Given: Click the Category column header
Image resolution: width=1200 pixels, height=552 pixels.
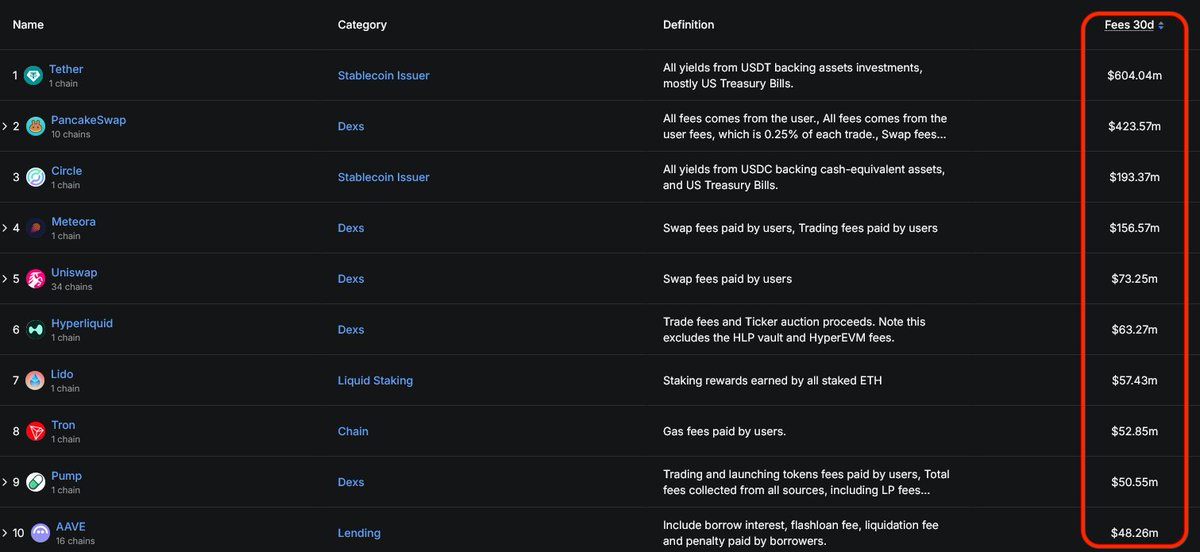Looking at the screenshot, I should [362, 25].
